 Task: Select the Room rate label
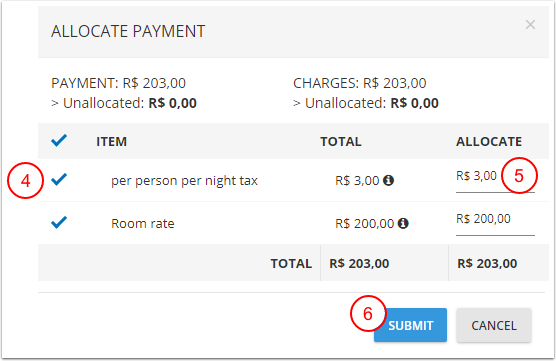(143, 223)
